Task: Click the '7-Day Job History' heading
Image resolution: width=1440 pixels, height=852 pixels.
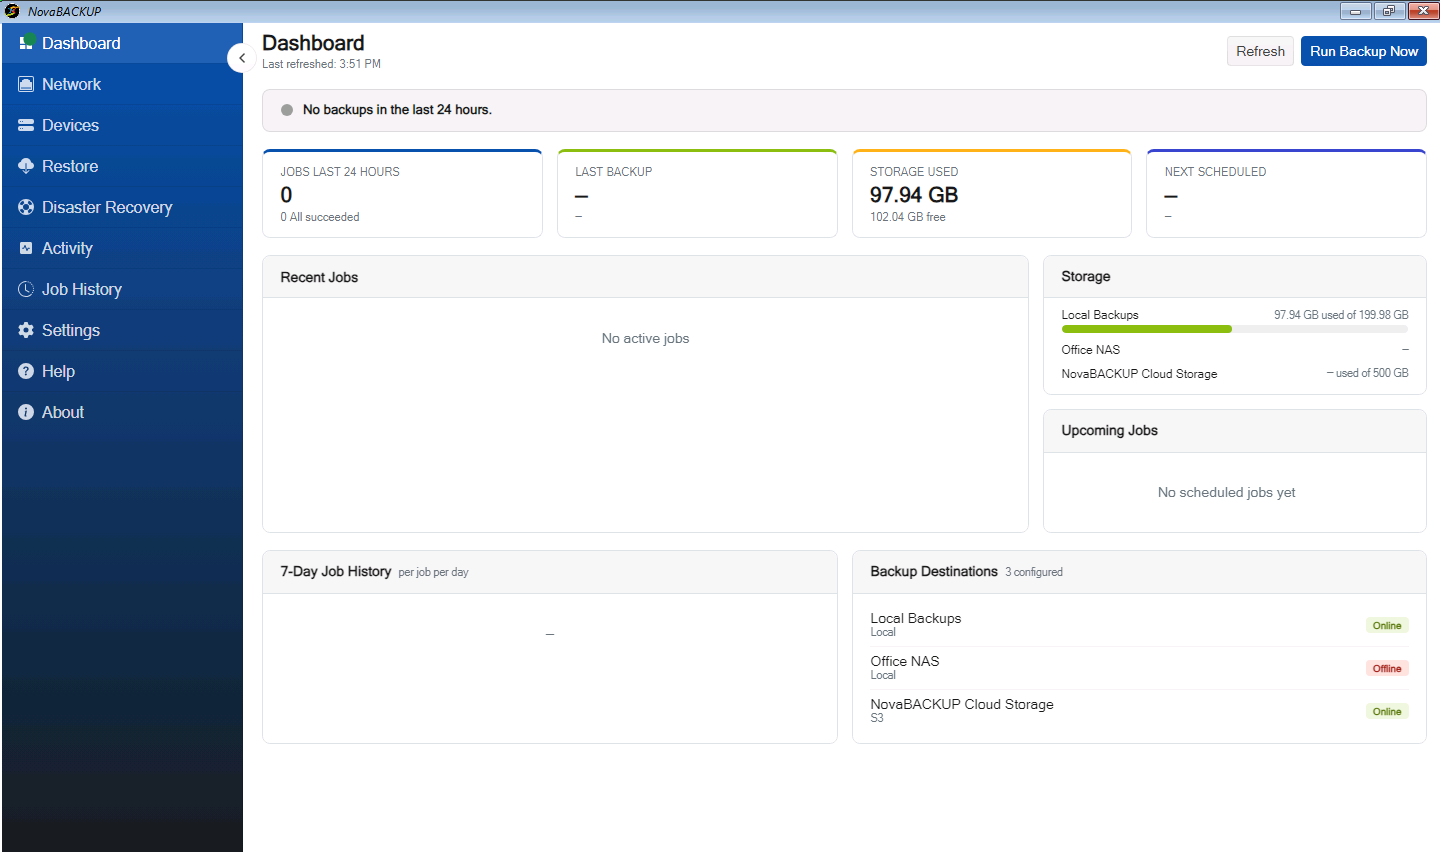Action: point(336,571)
